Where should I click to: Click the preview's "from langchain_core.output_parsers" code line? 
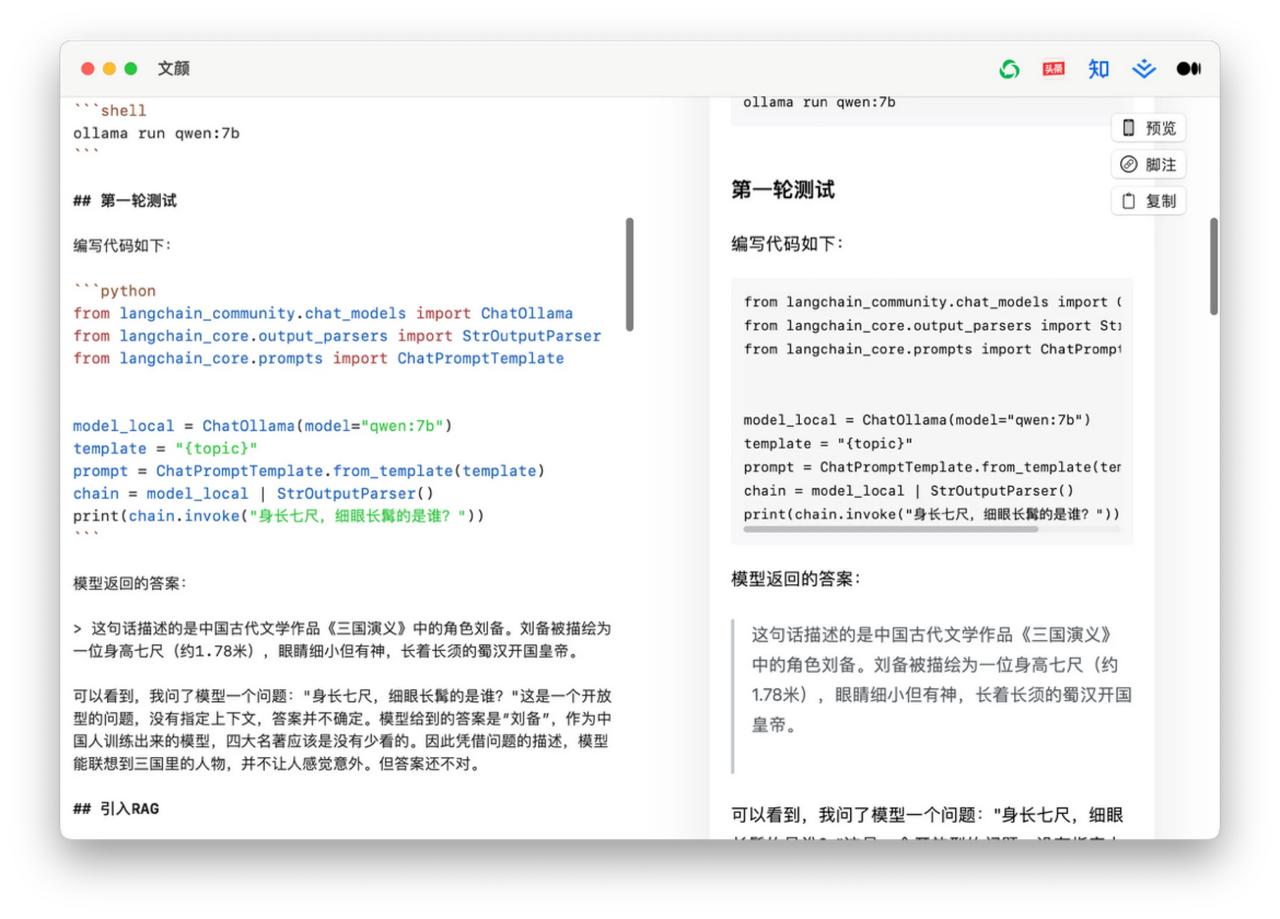point(933,325)
